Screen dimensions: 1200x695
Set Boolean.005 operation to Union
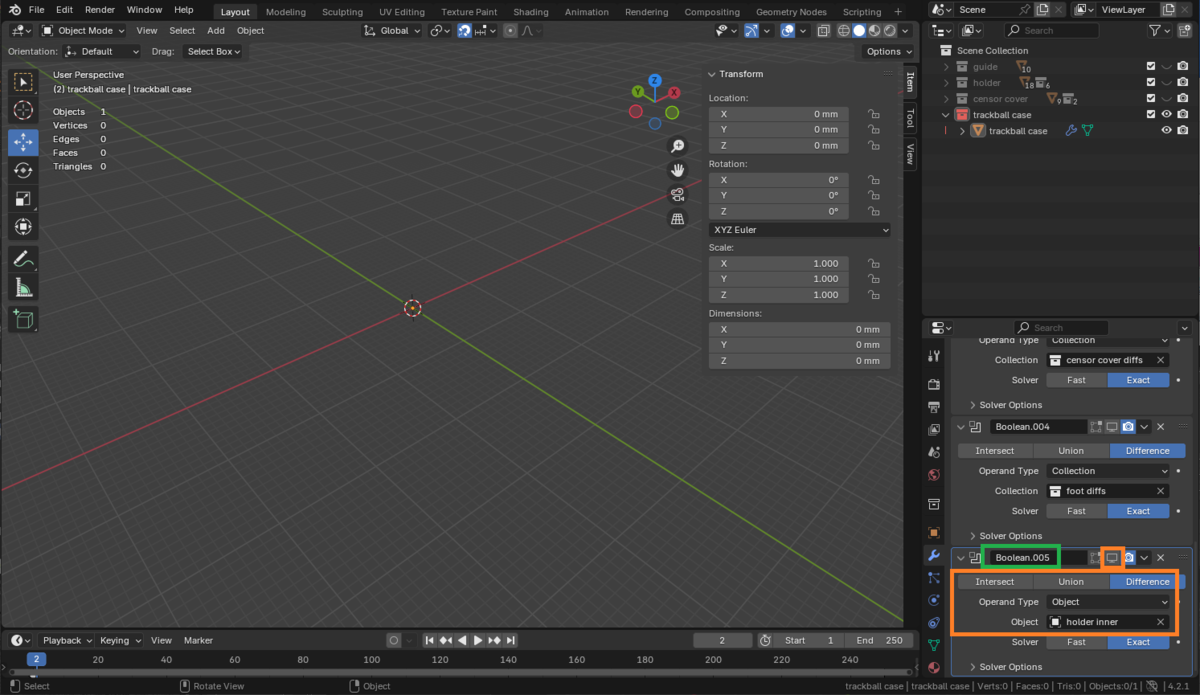(x=1071, y=581)
